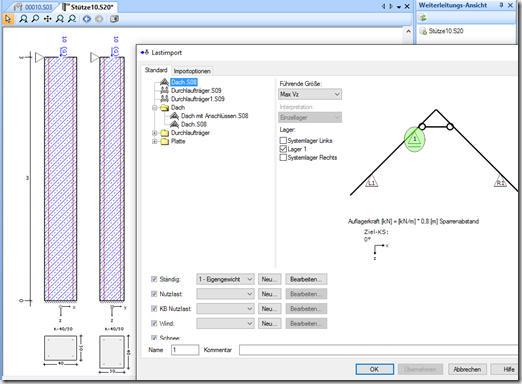Open the Ständig Eigengewicht dropdown
Viewport: 522px width, 384px height.
tap(225, 279)
